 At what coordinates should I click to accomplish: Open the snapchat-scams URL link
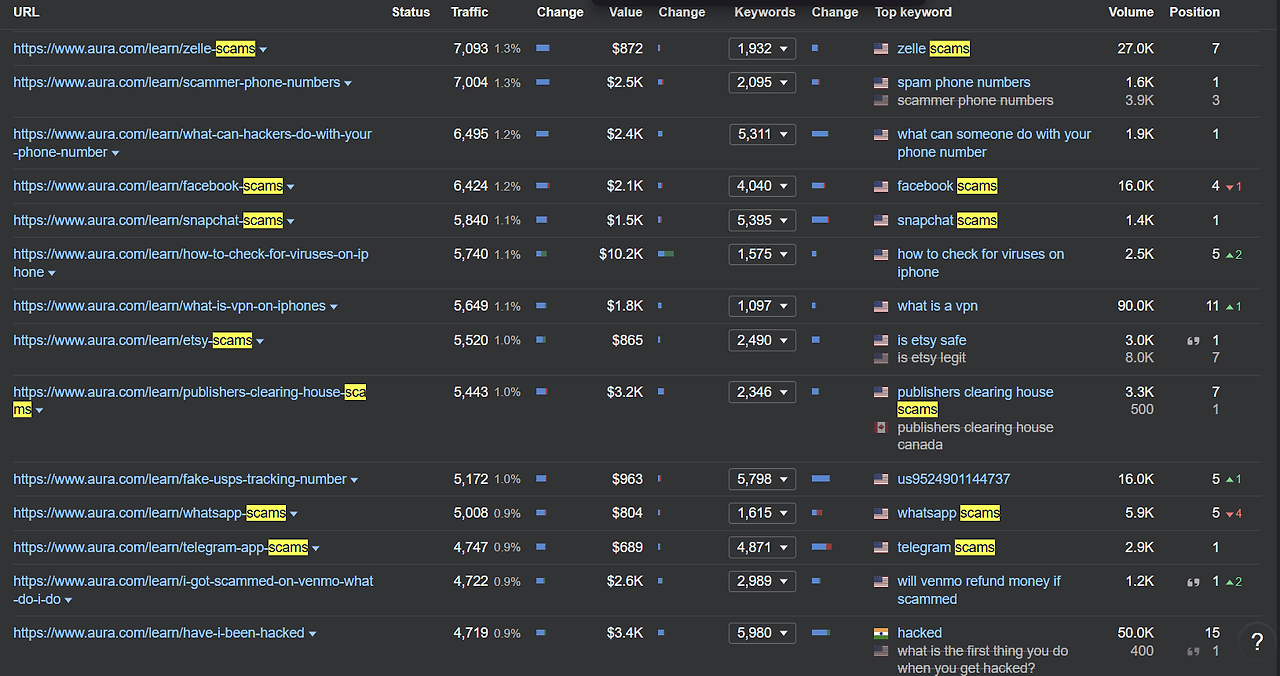tap(148, 220)
